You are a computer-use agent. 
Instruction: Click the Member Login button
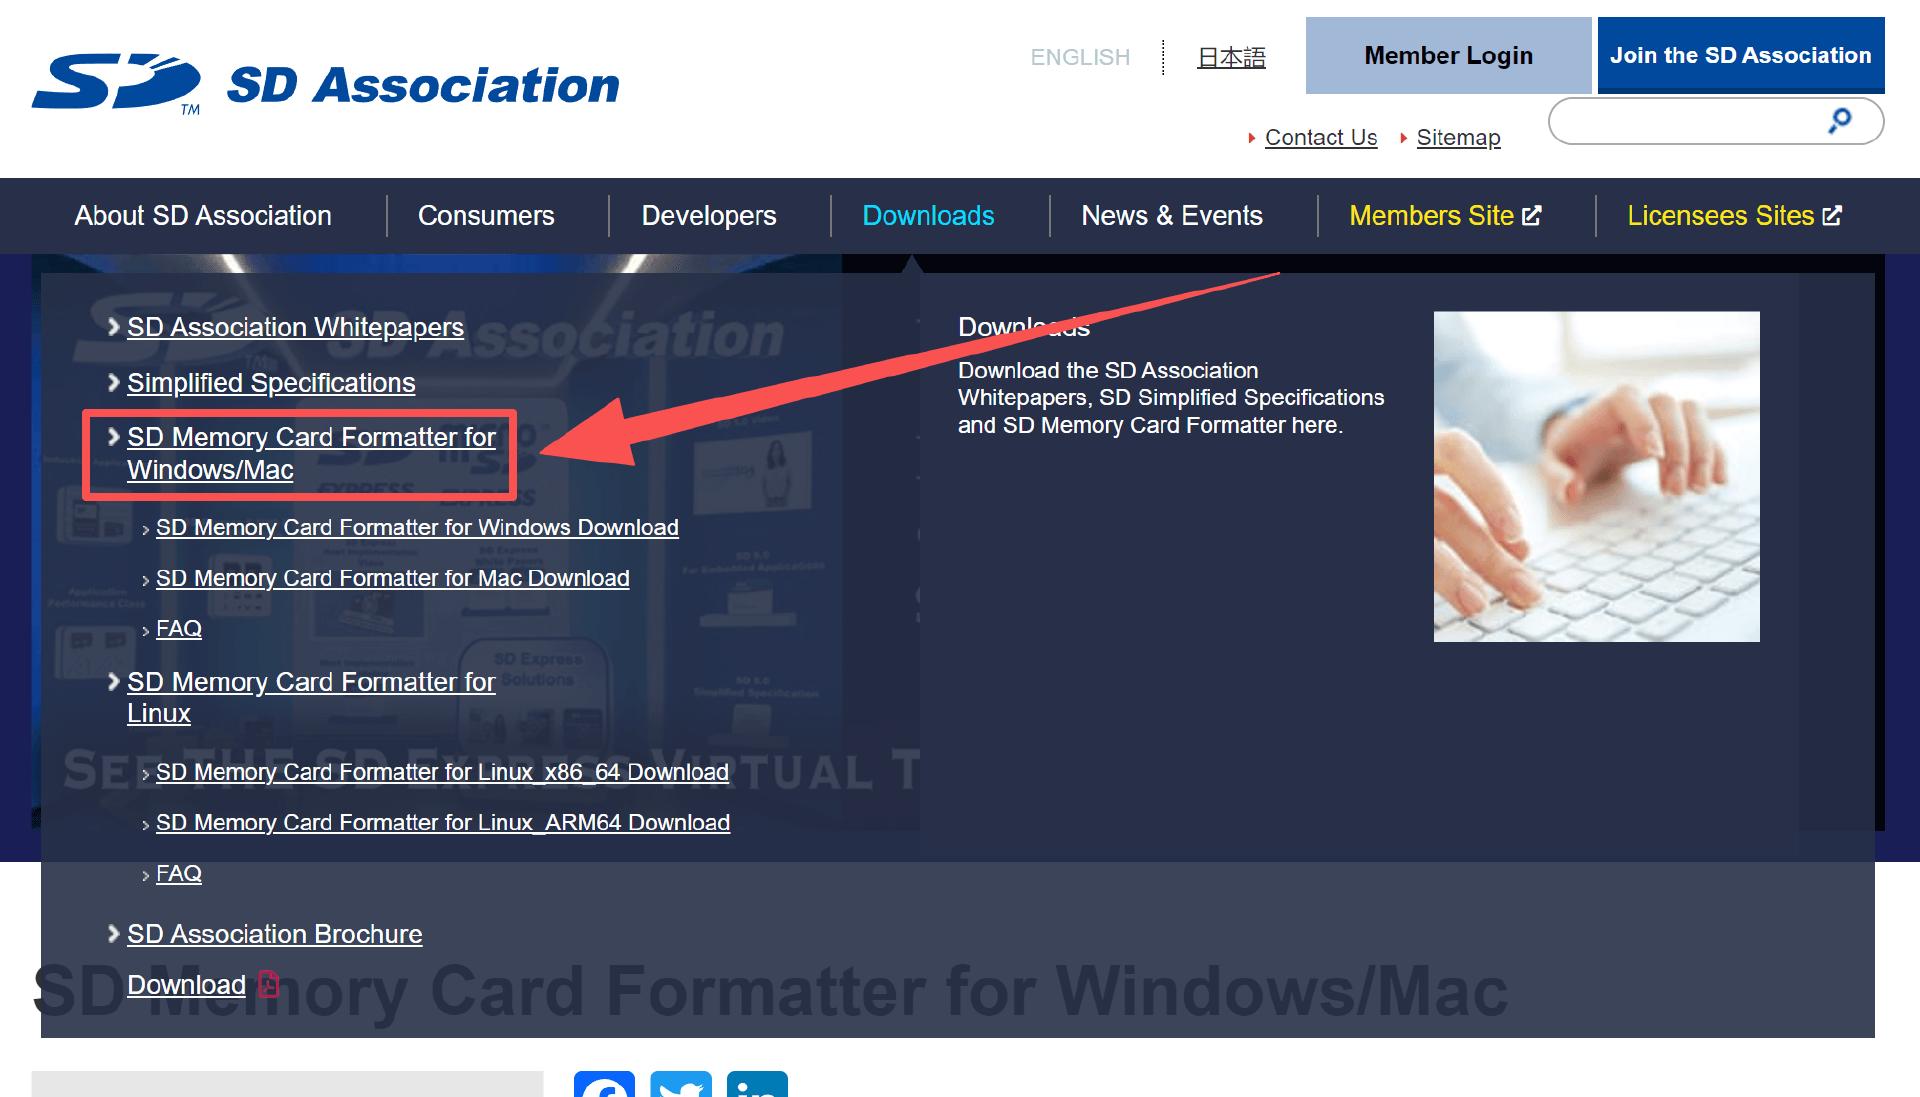pos(1448,55)
